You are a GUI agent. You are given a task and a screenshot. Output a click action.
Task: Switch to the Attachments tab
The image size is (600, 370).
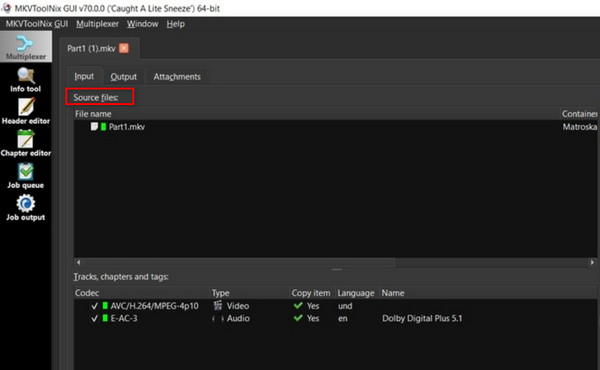[x=177, y=77]
